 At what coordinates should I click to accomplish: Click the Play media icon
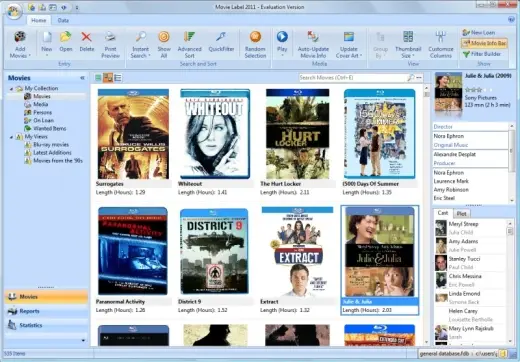(282, 37)
